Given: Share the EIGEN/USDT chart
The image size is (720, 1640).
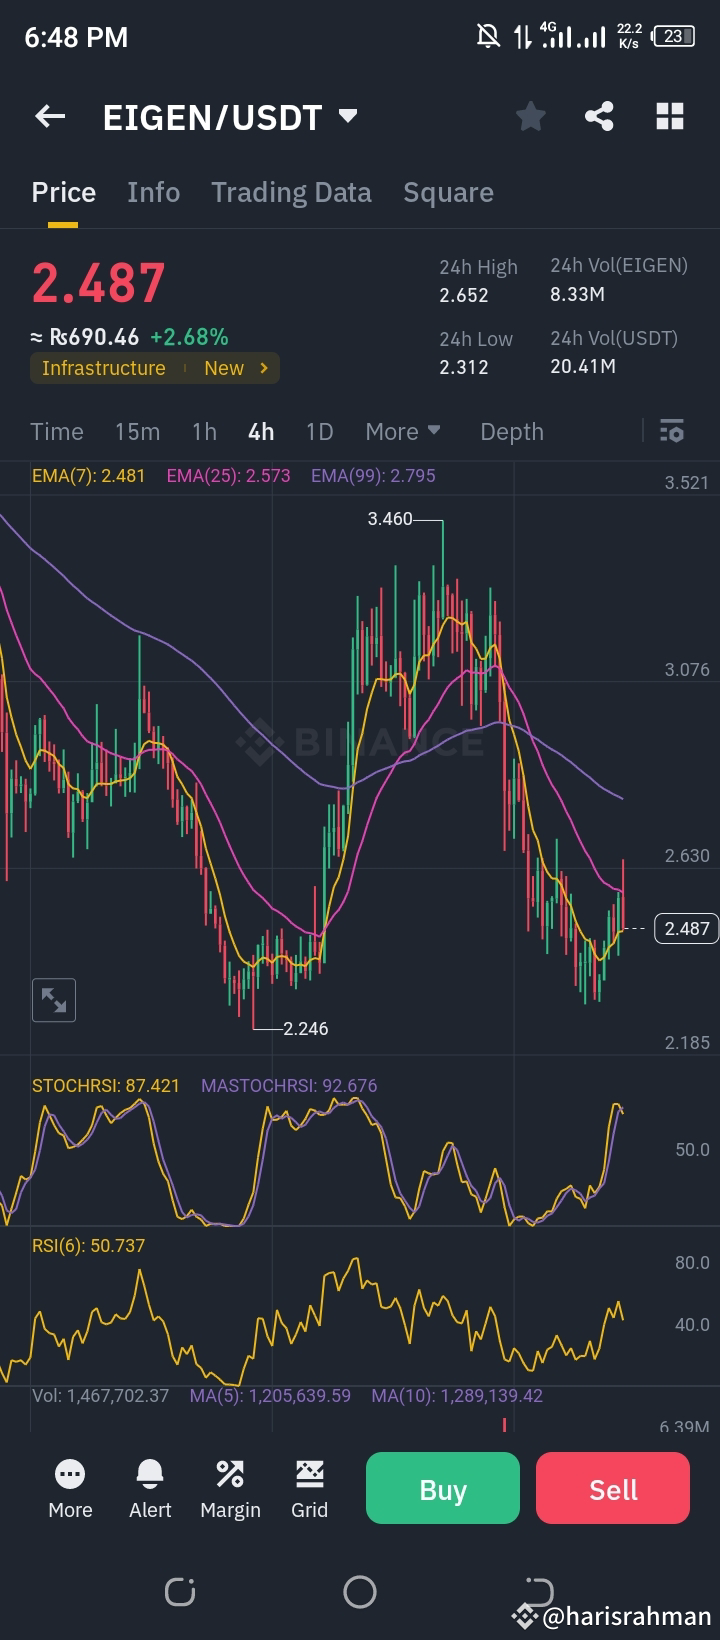Looking at the screenshot, I should tap(600, 116).
